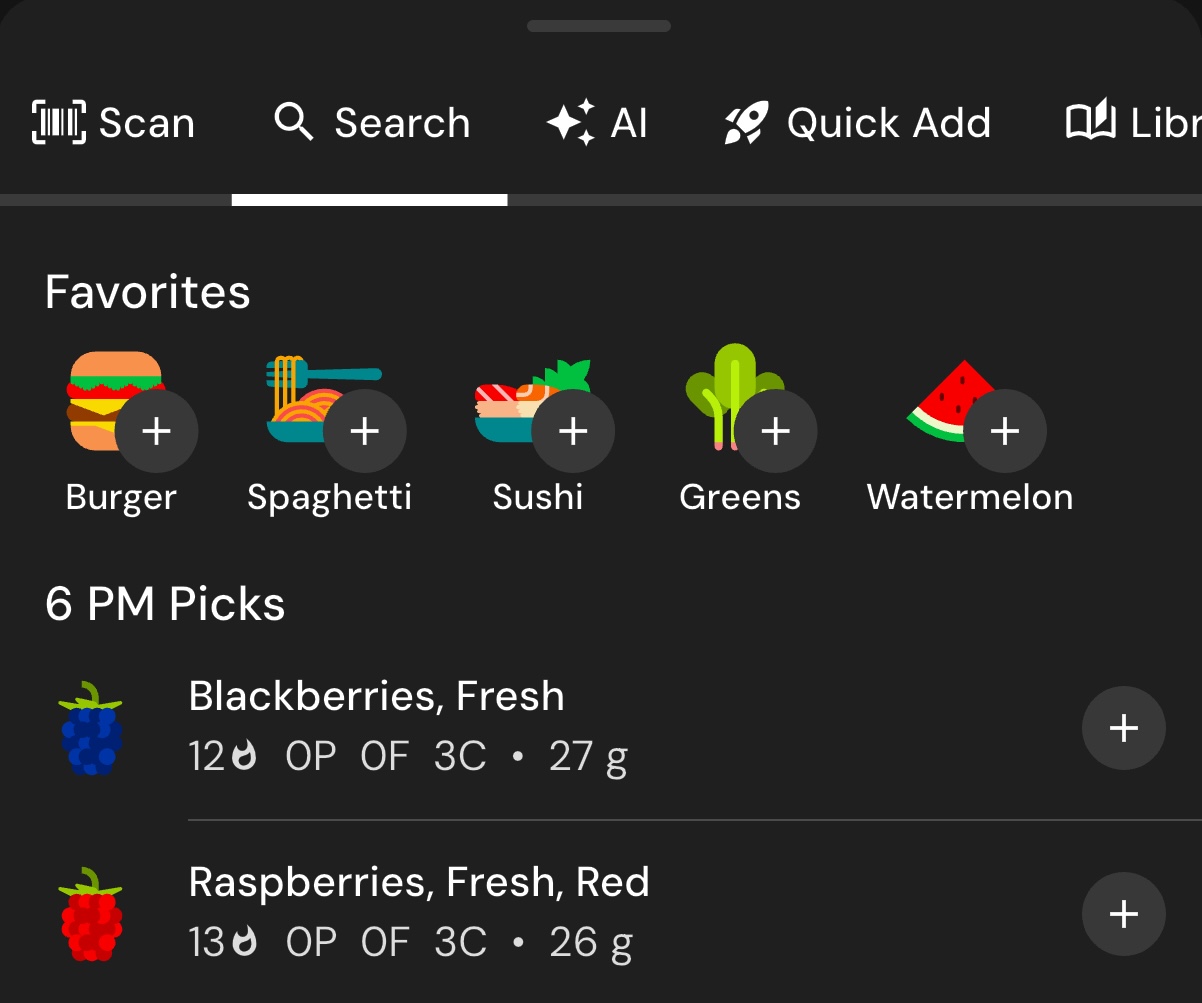Open the Quick Add tab
This screenshot has height=1003, width=1202.
pos(857,123)
